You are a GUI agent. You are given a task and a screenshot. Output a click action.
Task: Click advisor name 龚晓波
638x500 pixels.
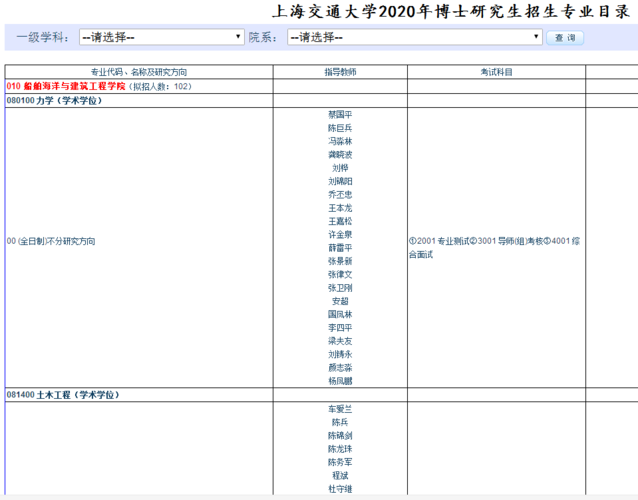pyautogui.click(x=340, y=155)
